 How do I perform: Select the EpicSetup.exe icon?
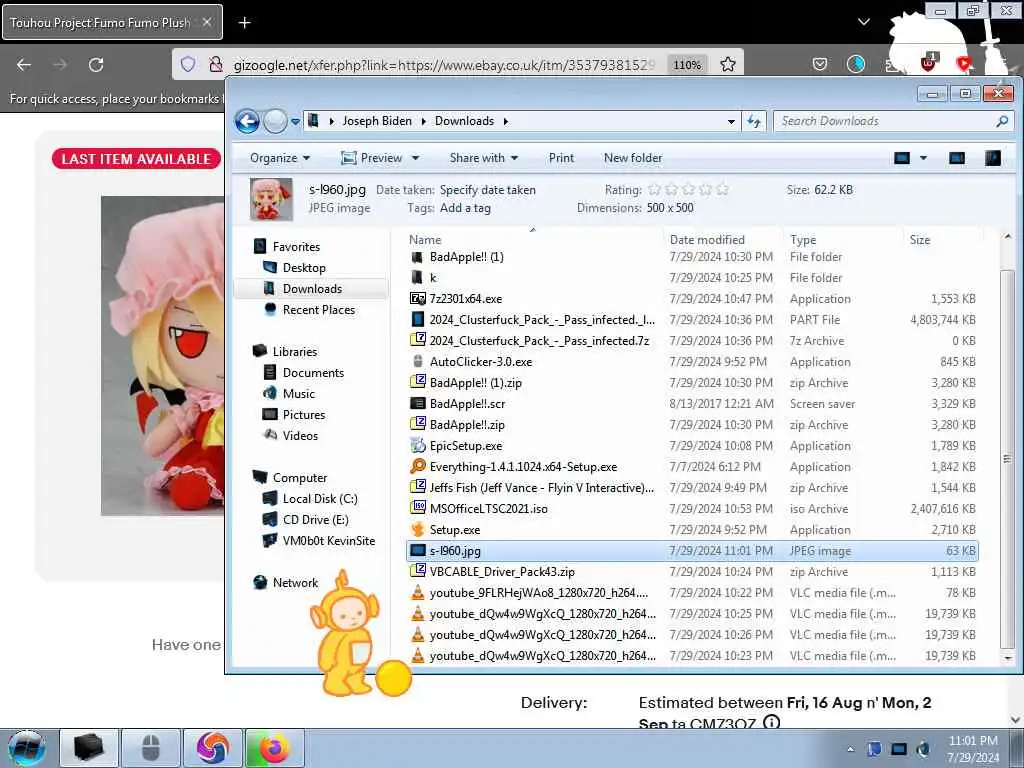tap(417, 445)
